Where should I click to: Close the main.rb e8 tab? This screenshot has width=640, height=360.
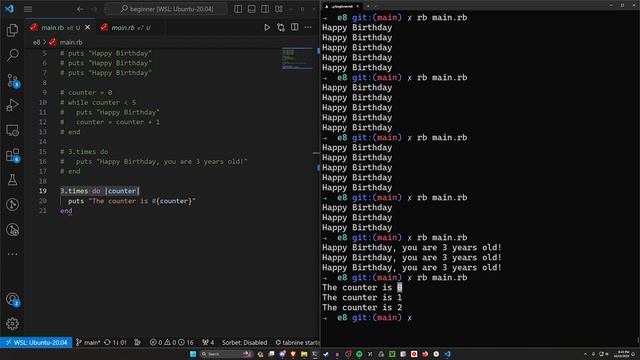tap(87, 27)
